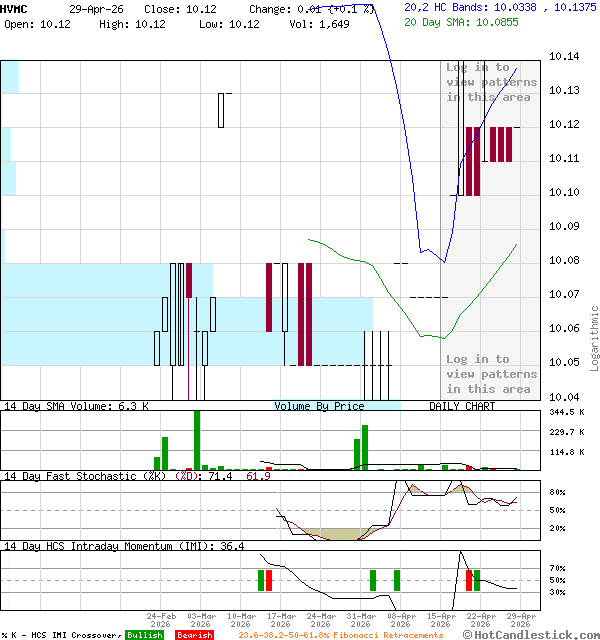Click the upper 'Log in to view patterns' message
The image size is (600, 640).
coord(491,82)
